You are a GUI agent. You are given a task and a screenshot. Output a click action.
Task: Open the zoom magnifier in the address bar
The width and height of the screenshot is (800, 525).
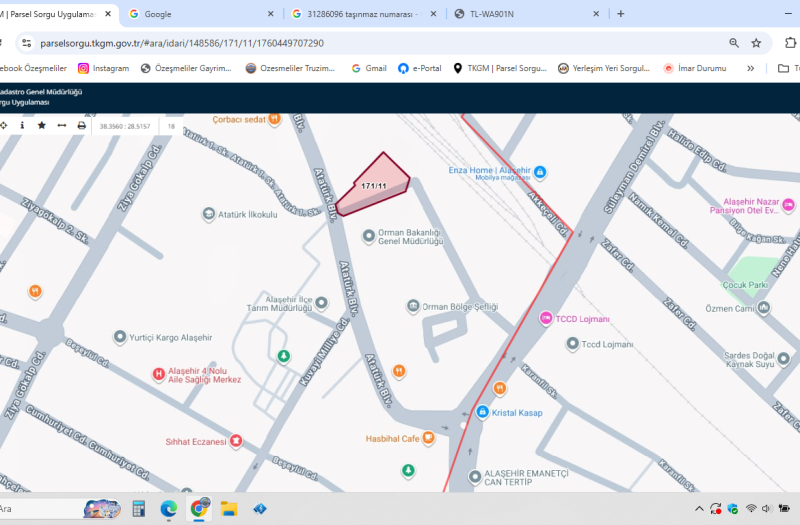(x=734, y=43)
